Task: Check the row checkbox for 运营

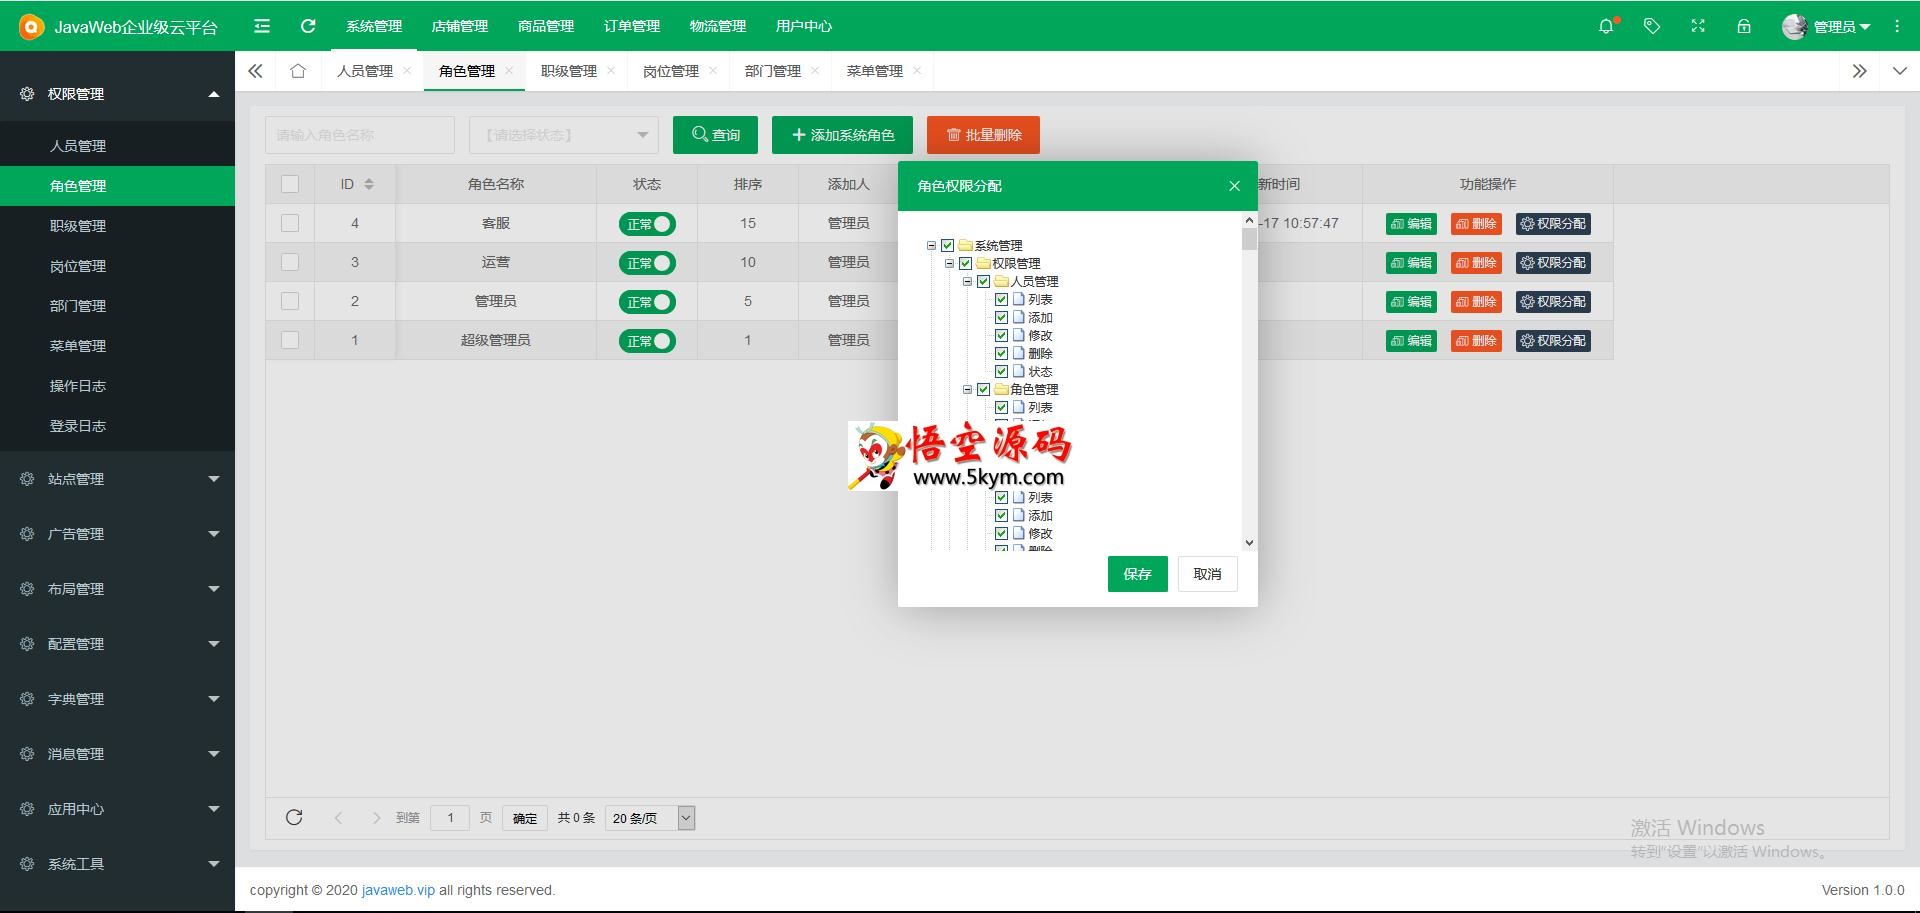Action: pos(290,262)
